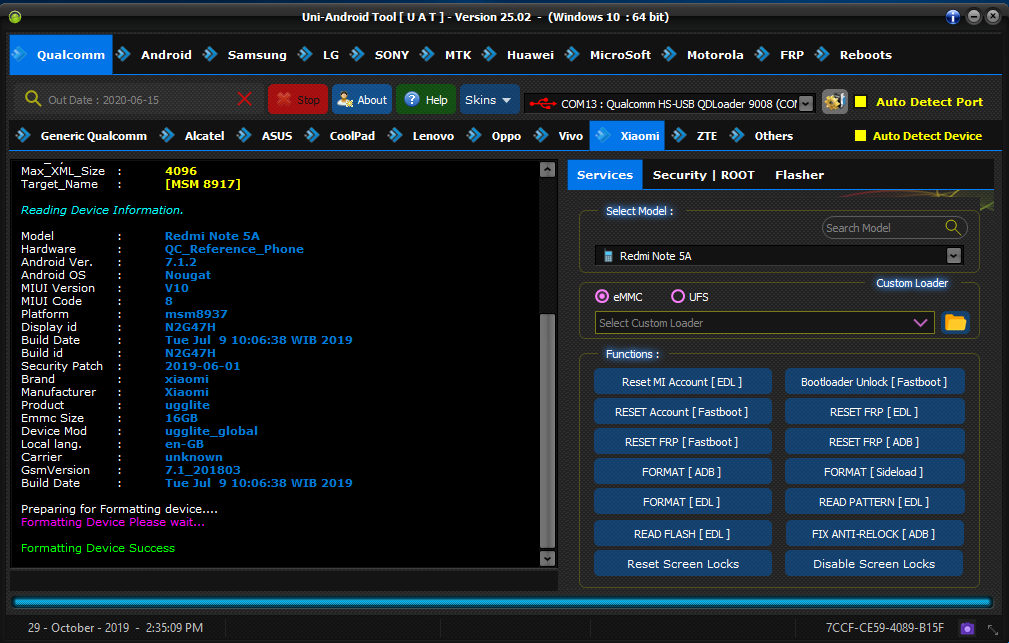
Task: Select the UFS radio button
Action: click(x=678, y=296)
